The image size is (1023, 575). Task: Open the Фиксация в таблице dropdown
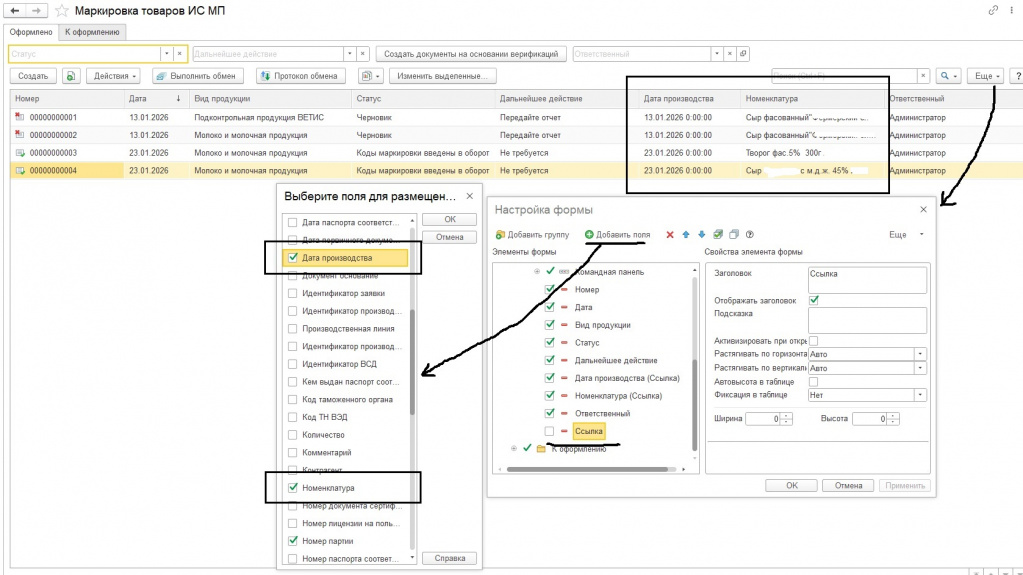click(920, 395)
